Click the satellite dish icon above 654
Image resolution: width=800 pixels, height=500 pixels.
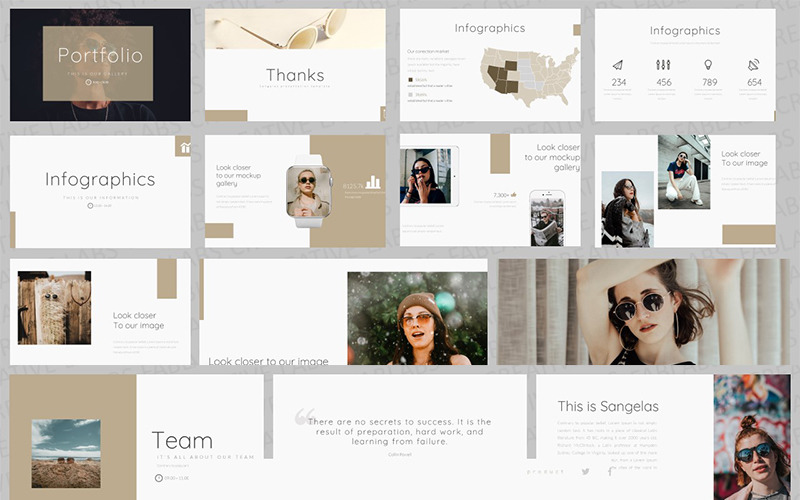tap(753, 64)
